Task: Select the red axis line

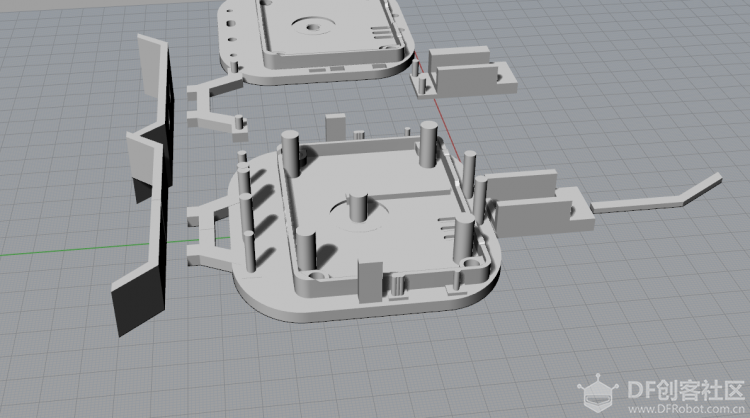Action: point(438,106)
